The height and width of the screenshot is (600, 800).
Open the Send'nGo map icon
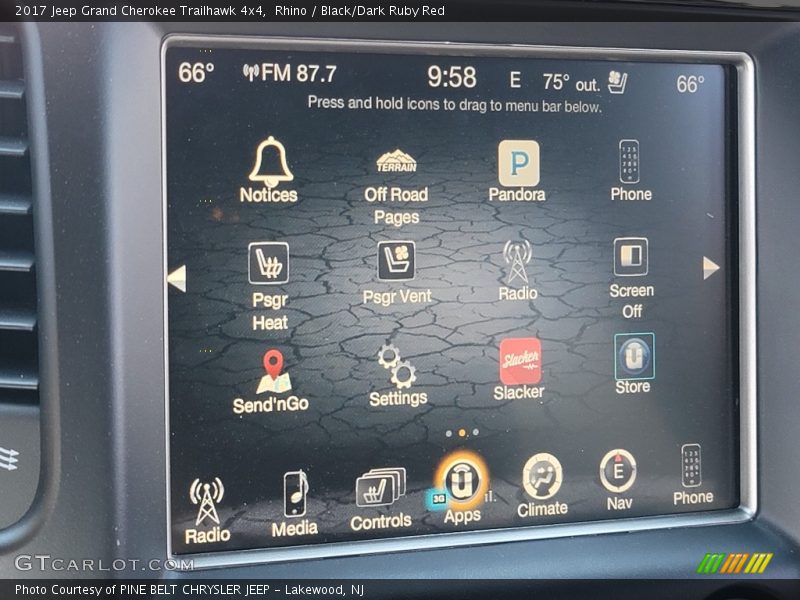(x=271, y=380)
